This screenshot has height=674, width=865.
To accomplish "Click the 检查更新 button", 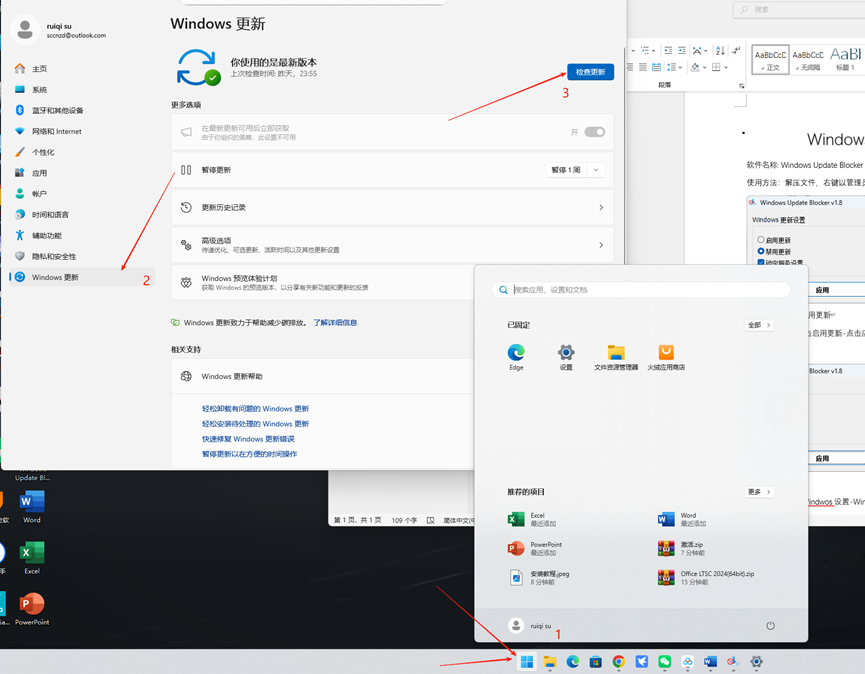I will 590,72.
